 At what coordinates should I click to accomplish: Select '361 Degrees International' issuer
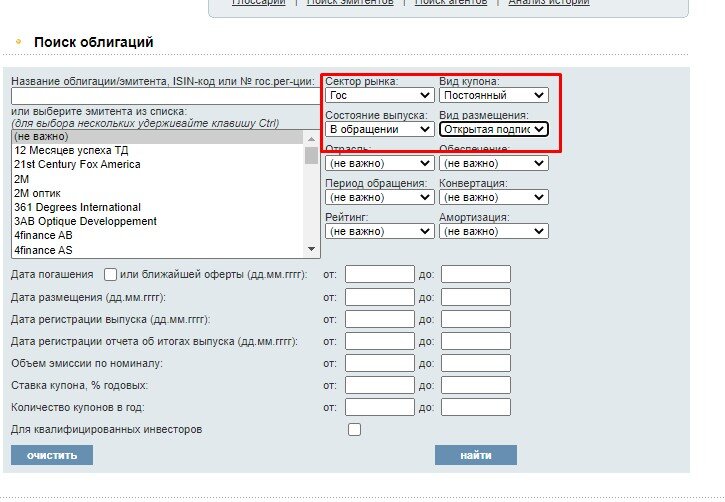click(x=158, y=208)
